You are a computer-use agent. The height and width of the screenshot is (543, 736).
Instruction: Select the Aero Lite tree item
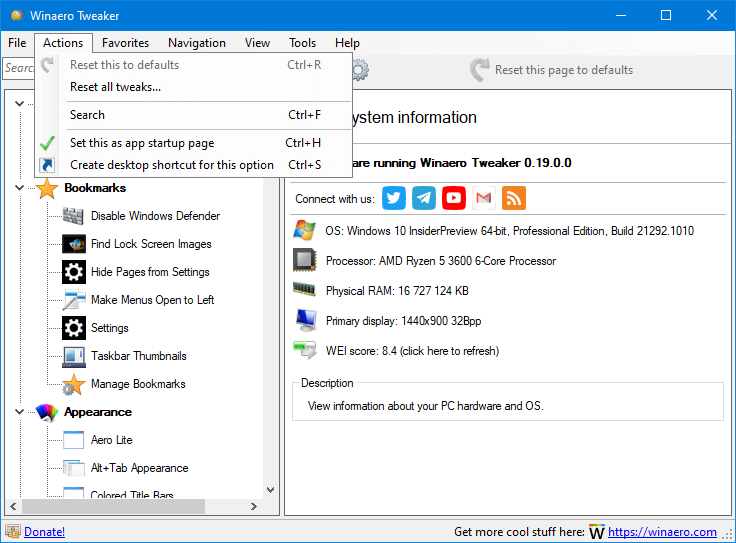pos(111,440)
